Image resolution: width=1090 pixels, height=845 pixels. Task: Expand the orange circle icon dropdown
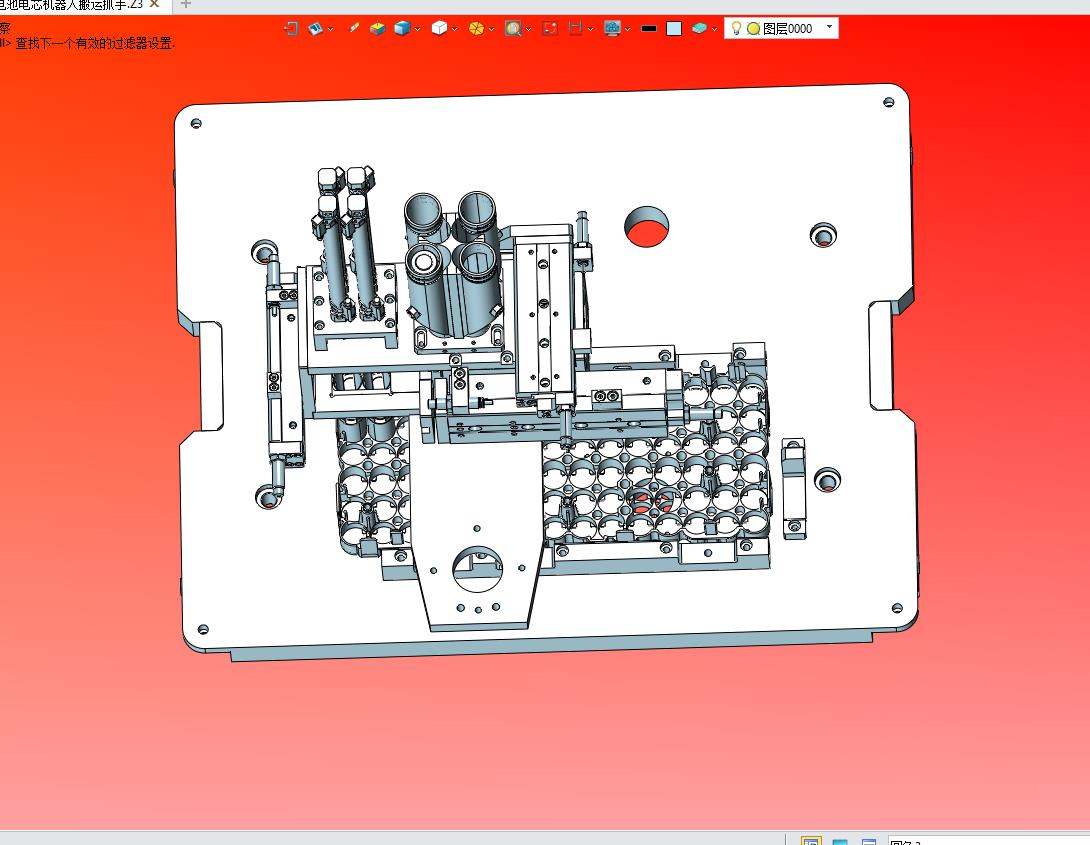(491, 29)
